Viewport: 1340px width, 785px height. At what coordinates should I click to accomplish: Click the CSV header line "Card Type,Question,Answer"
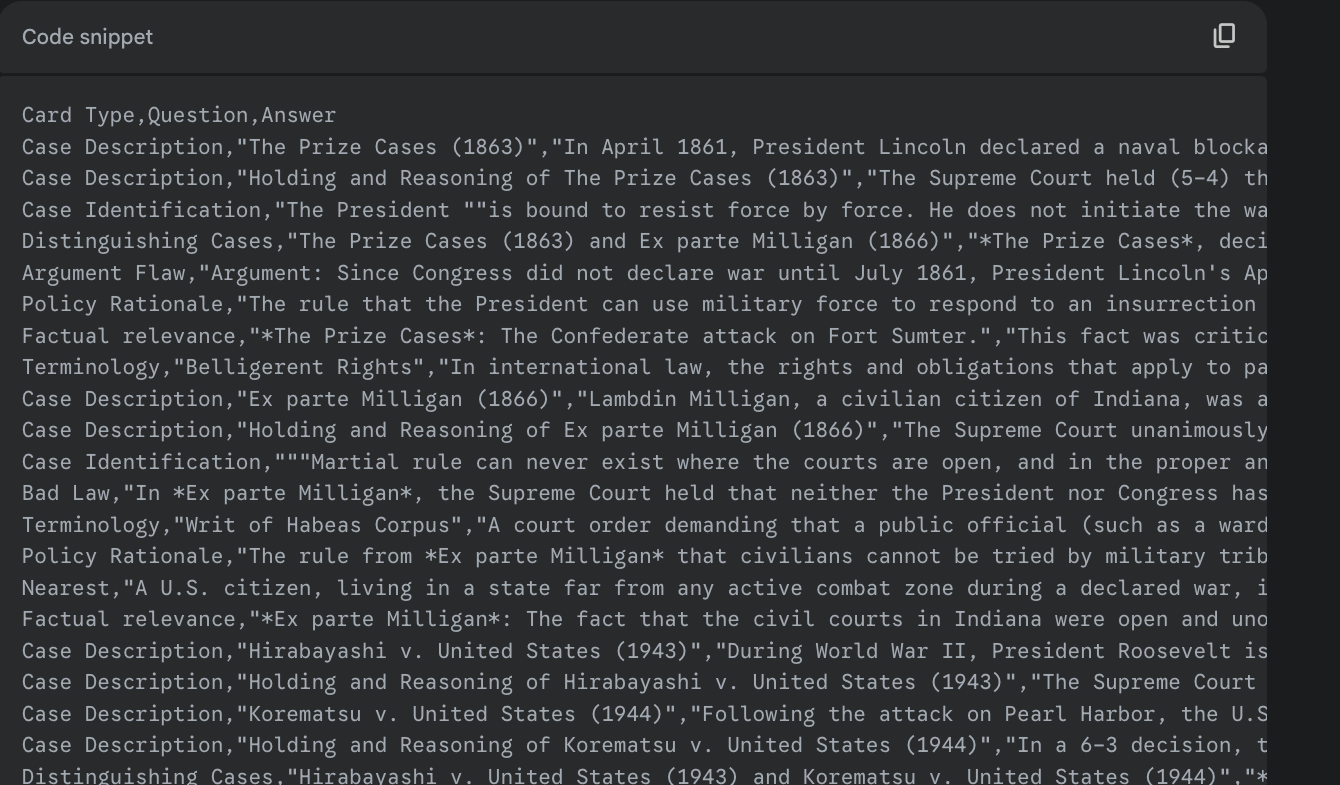(x=179, y=115)
